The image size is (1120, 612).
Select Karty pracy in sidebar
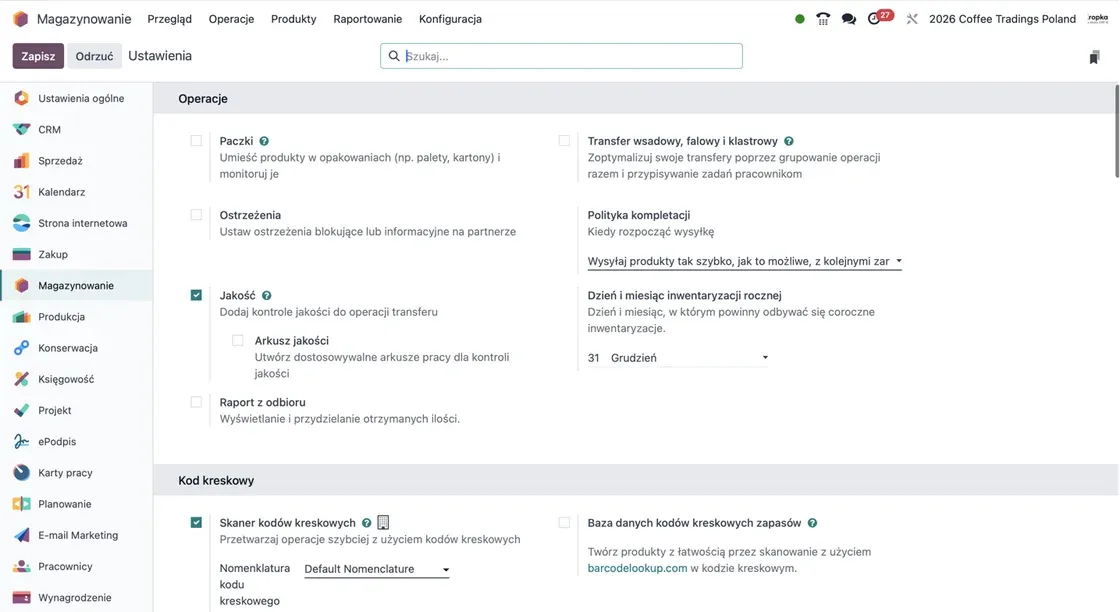(76, 473)
